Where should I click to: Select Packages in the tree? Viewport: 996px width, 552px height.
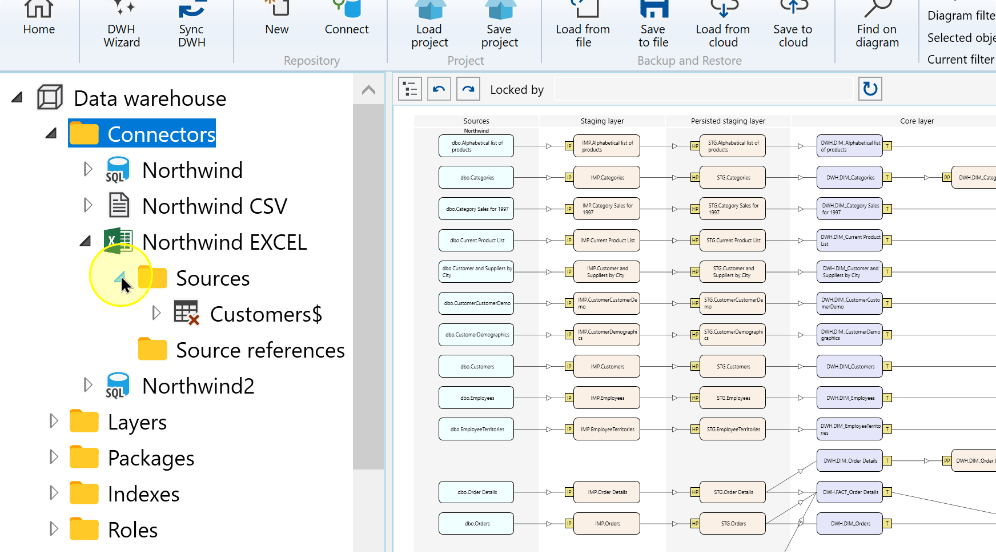click(151, 458)
